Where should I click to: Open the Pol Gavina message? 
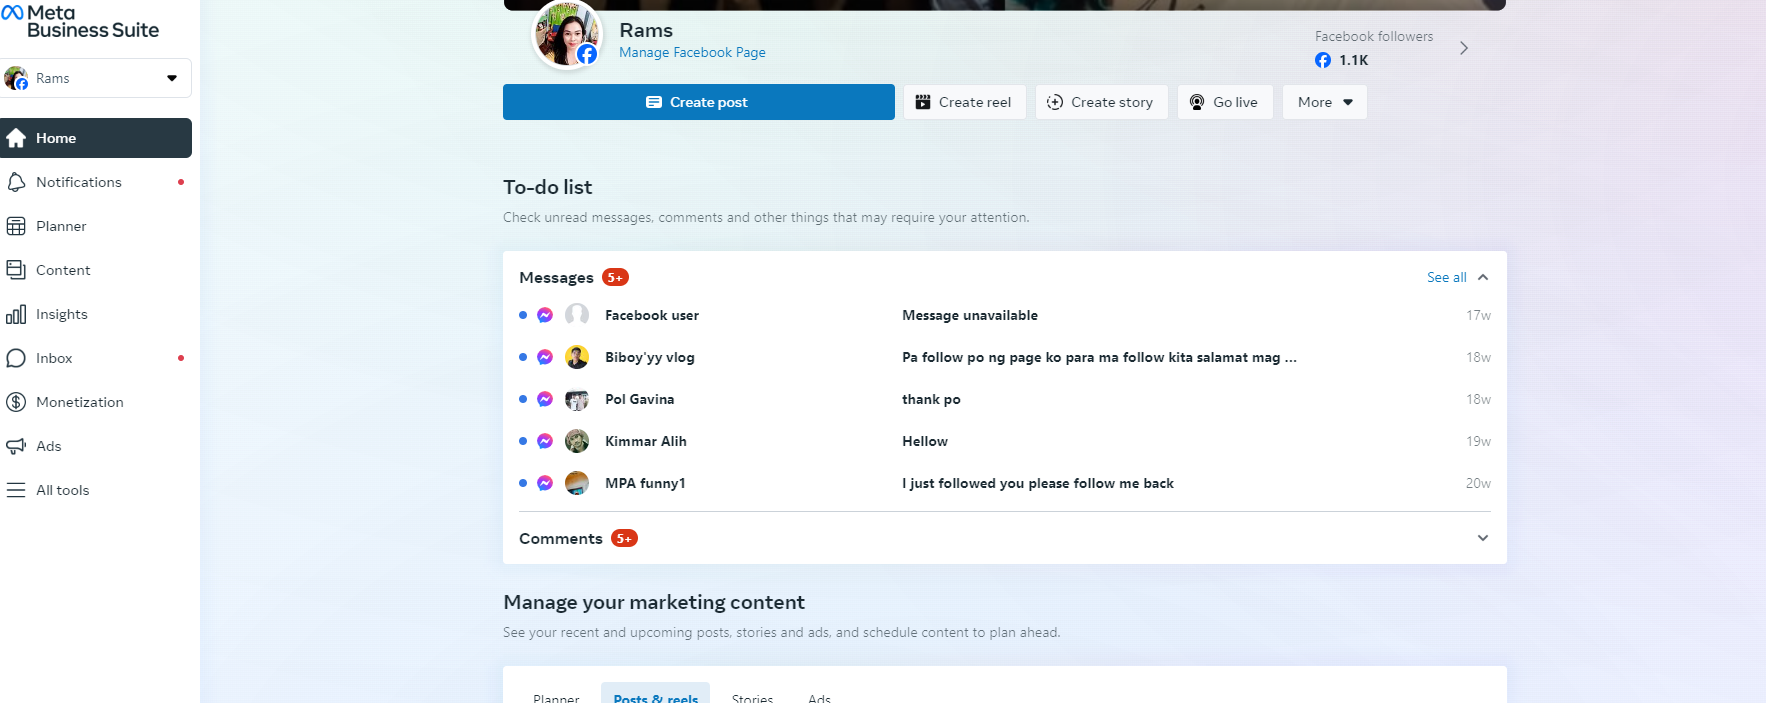click(x=1005, y=399)
